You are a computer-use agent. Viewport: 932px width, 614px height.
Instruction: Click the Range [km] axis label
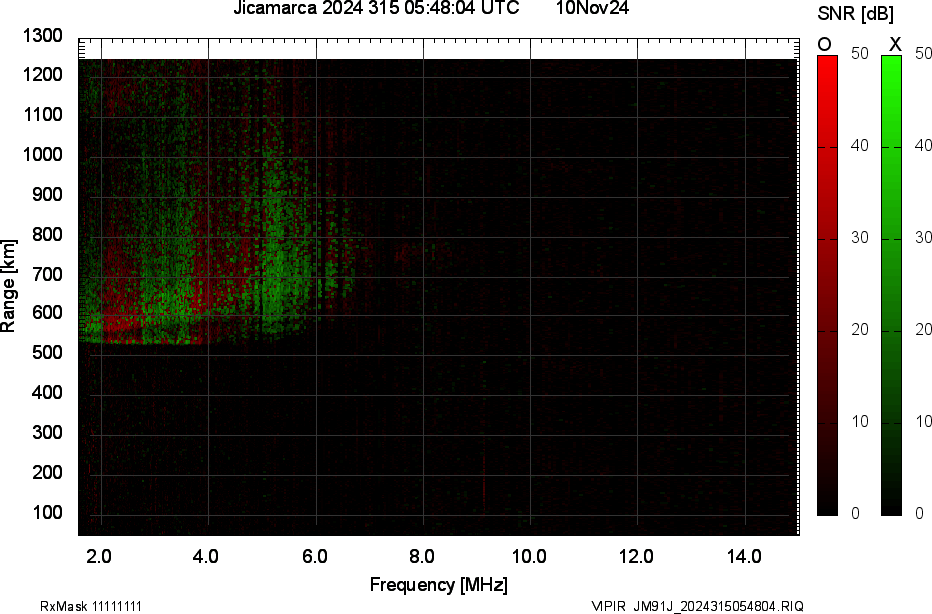(x=9, y=285)
